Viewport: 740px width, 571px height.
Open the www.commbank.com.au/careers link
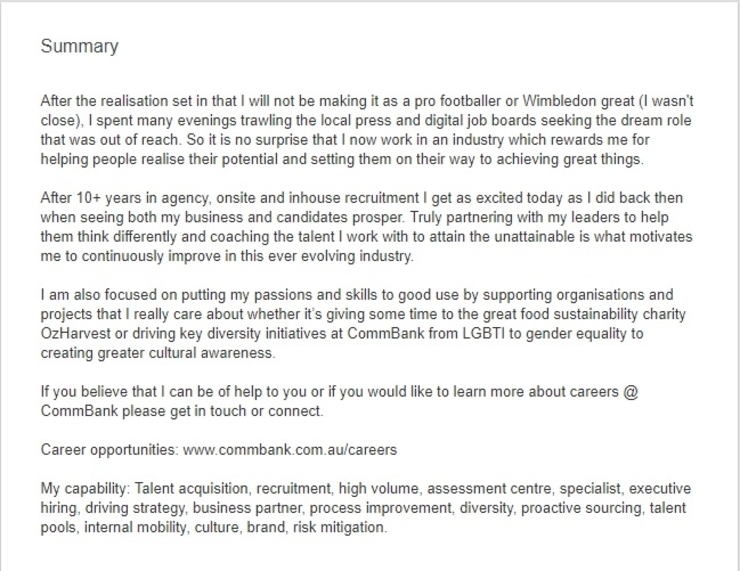pyautogui.click(x=290, y=449)
